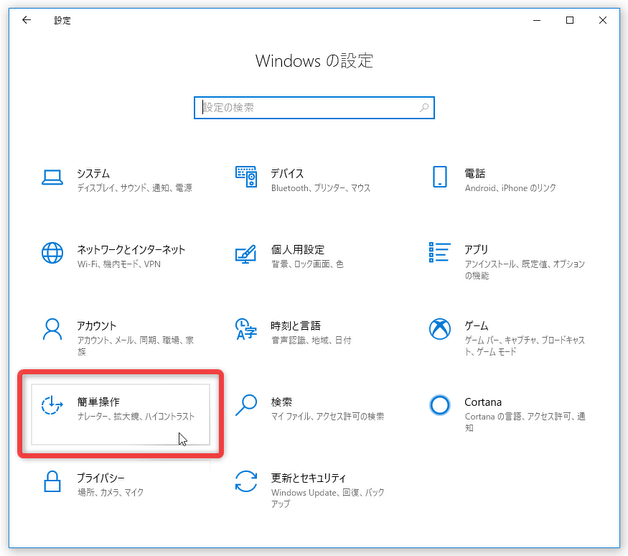
Task: Click text '場所、カメラ、マイク'
Action: (x=110, y=492)
